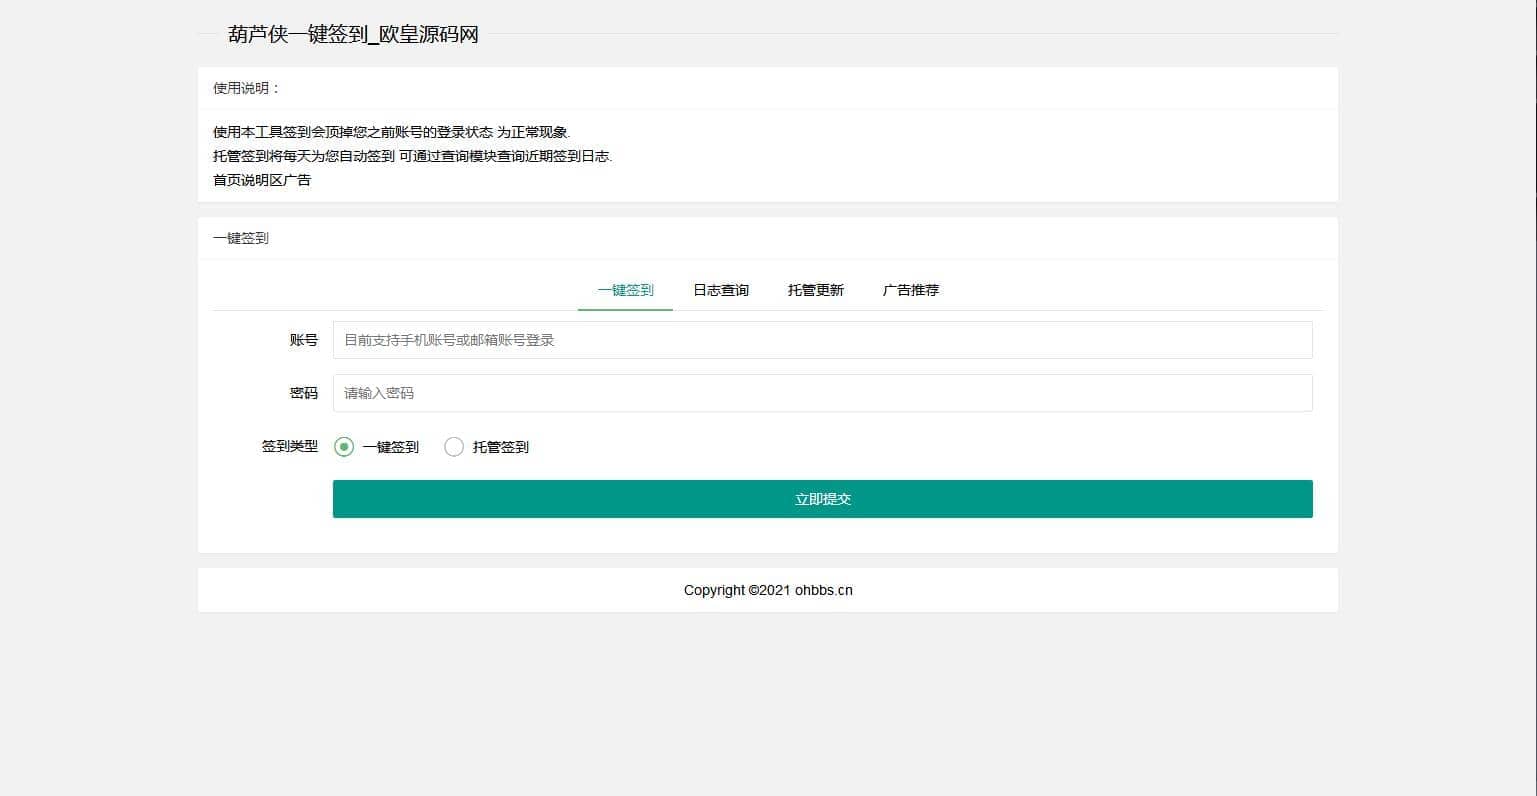This screenshot has width=1537, height=796.
Task: Click the 一键签到 card header above tabs
Action: [x=241, y=238]
